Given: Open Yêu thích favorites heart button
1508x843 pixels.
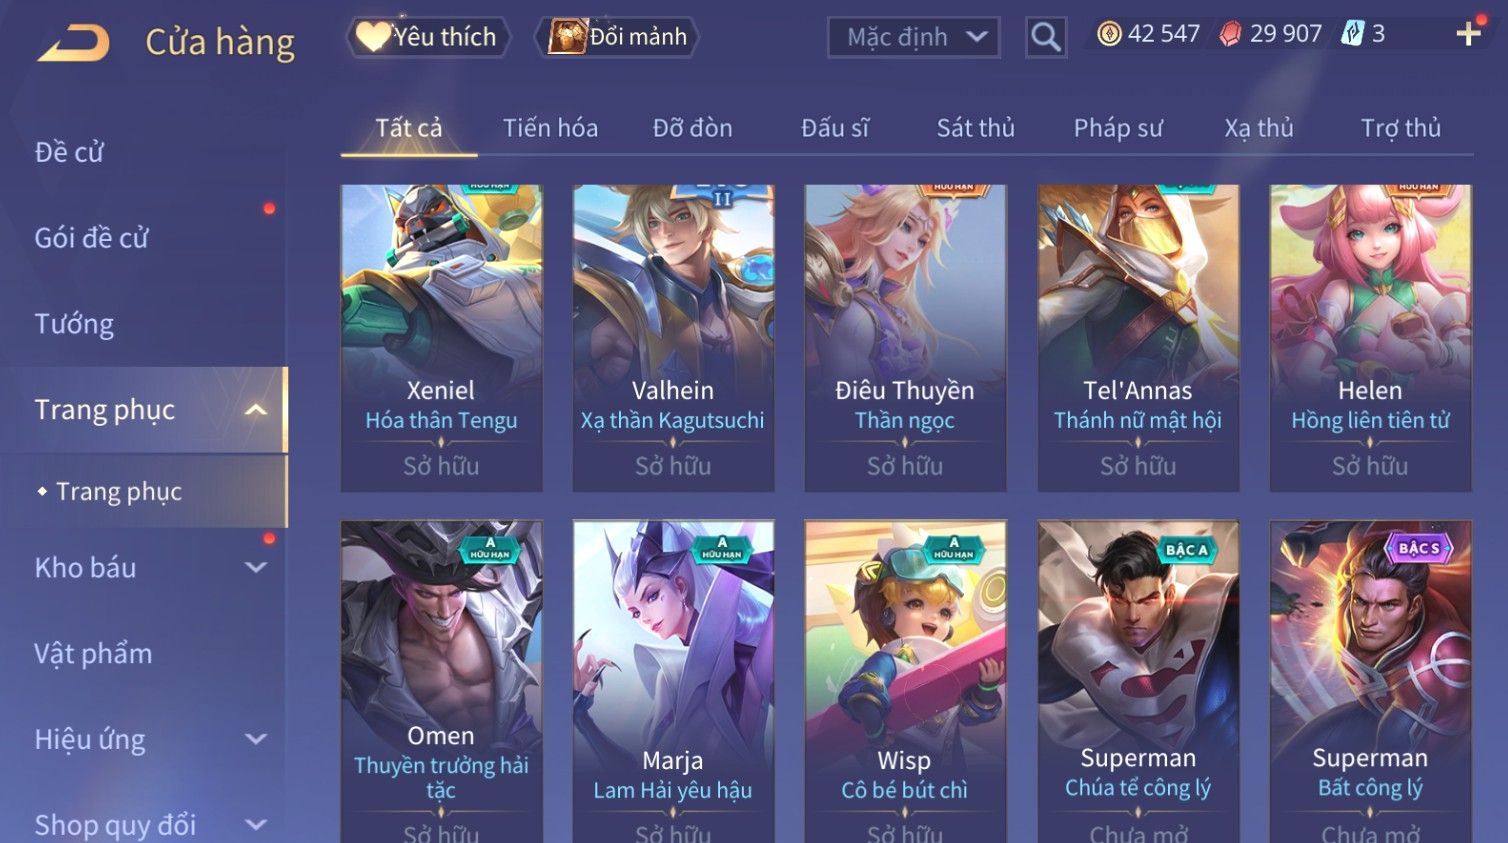Looking at the screenshot, I should (x=428, y=37).
